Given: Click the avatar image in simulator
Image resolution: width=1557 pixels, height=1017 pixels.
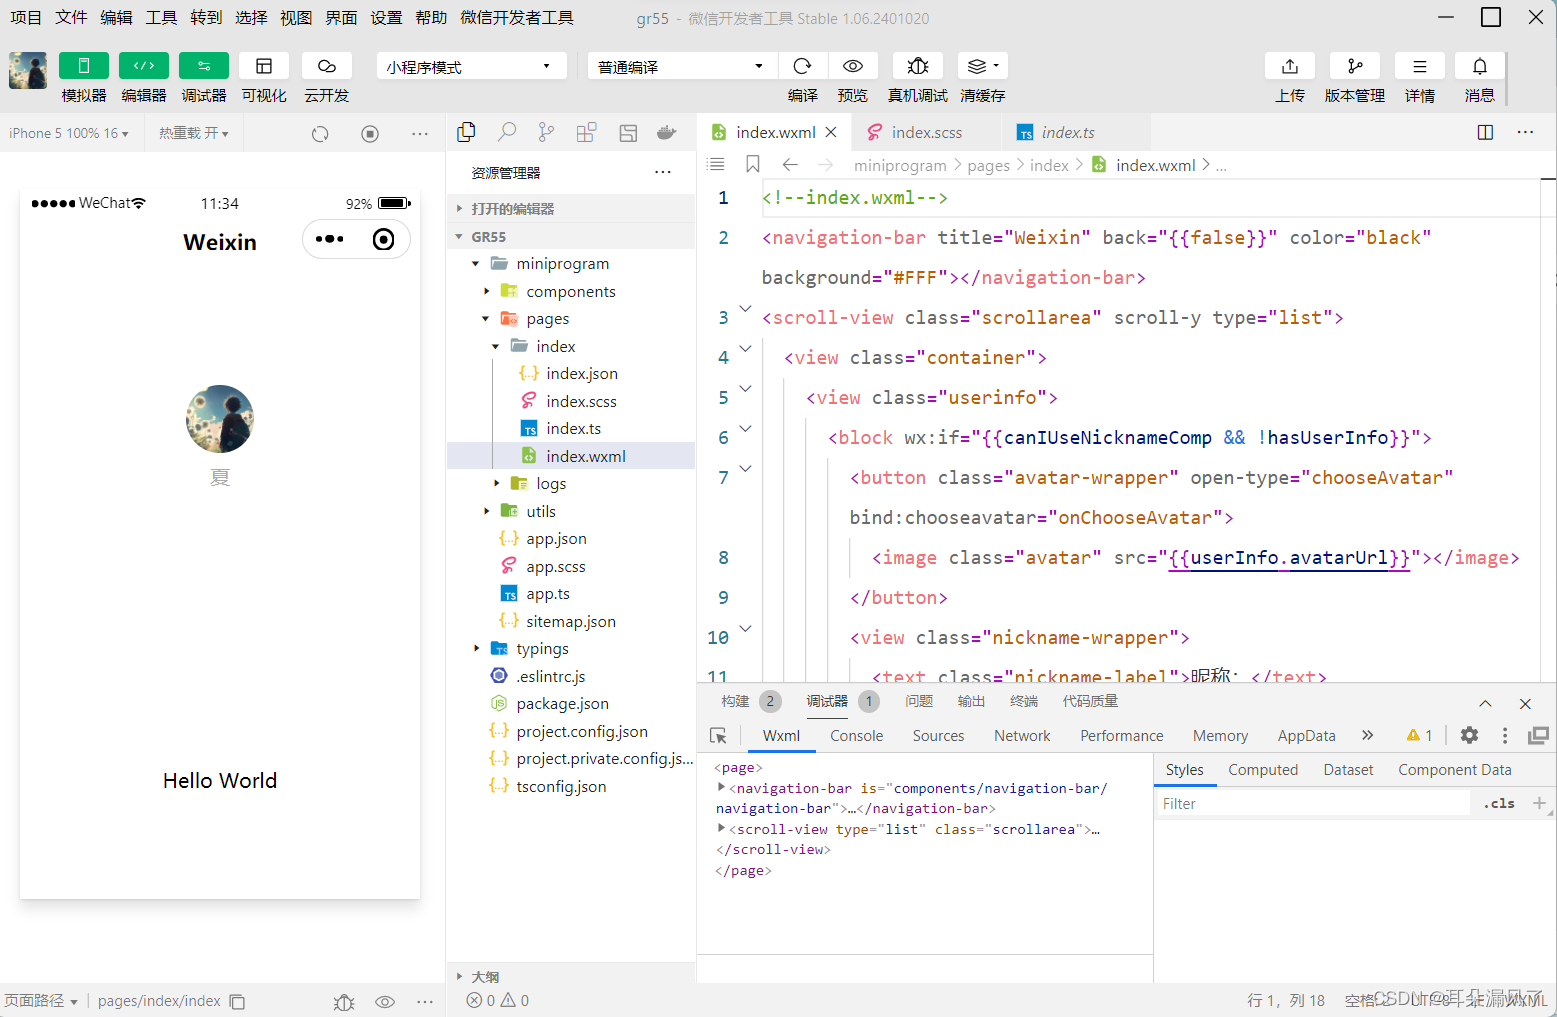Looking at the screenshot, I should [220, 419].
